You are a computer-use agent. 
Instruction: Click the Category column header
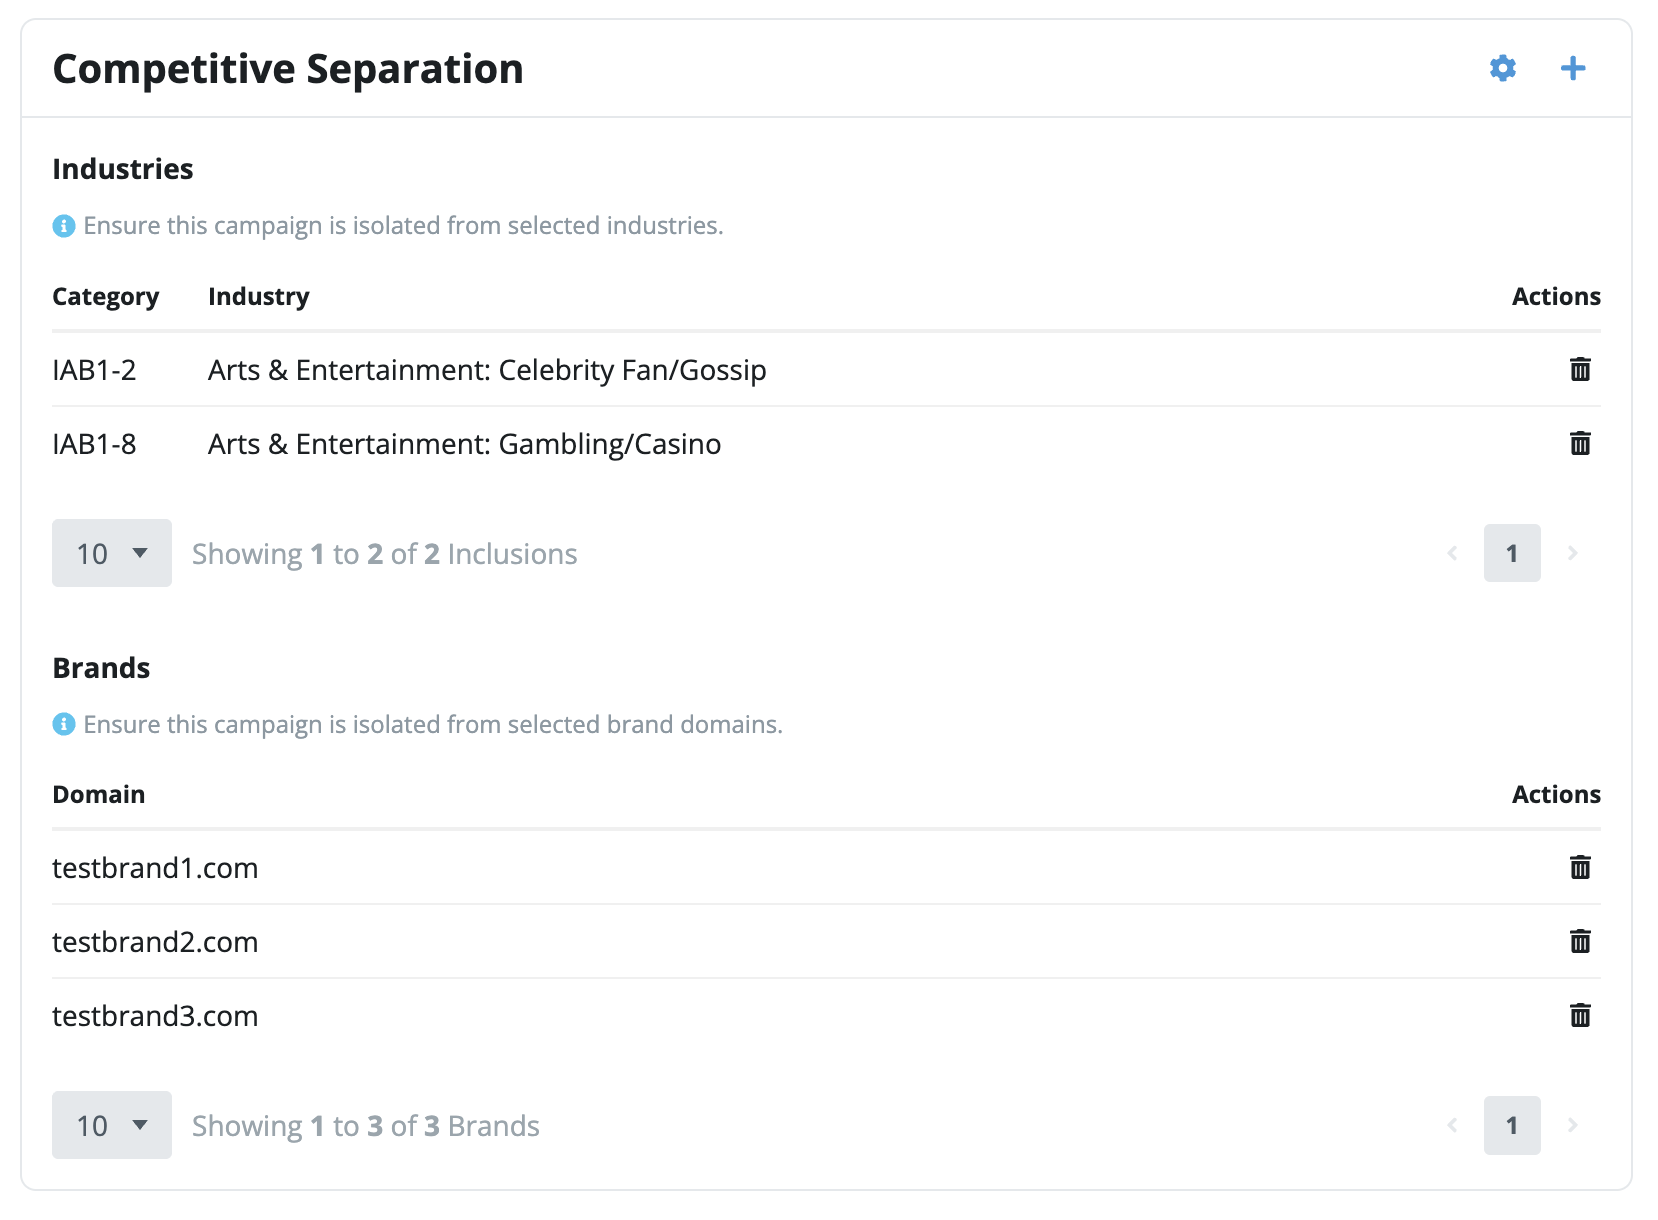pos(105,297)
